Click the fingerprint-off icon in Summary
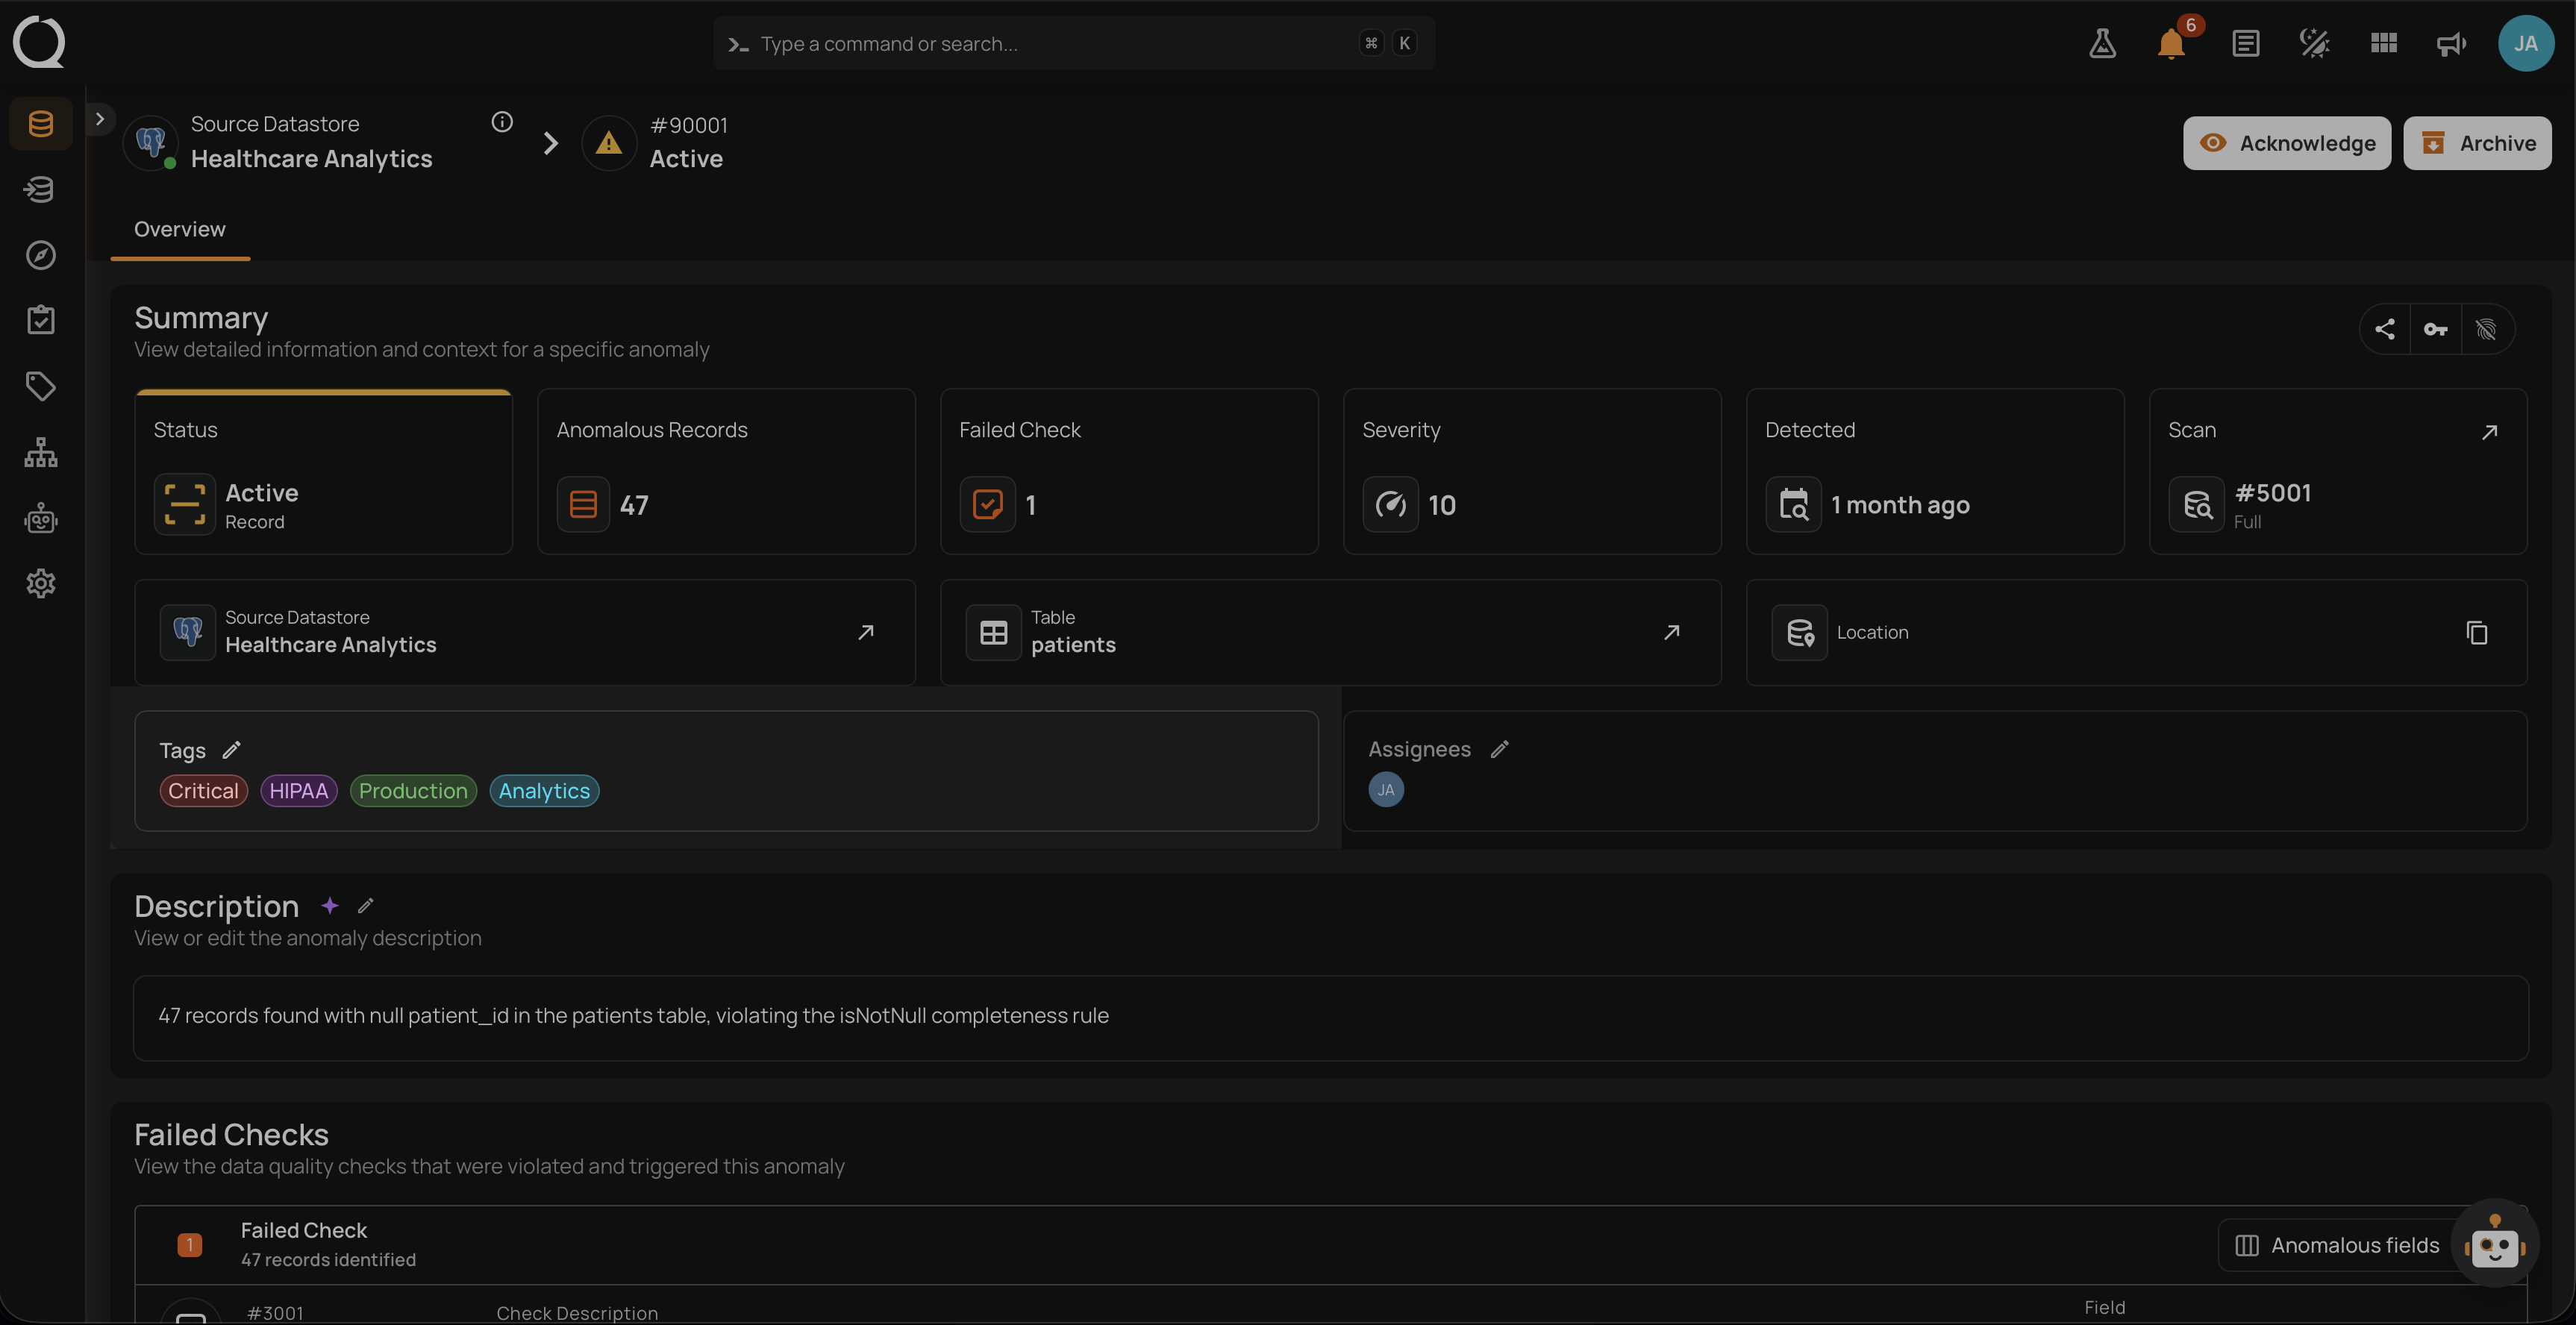Viewport: 2576px width, 1325px height. 2486,329
